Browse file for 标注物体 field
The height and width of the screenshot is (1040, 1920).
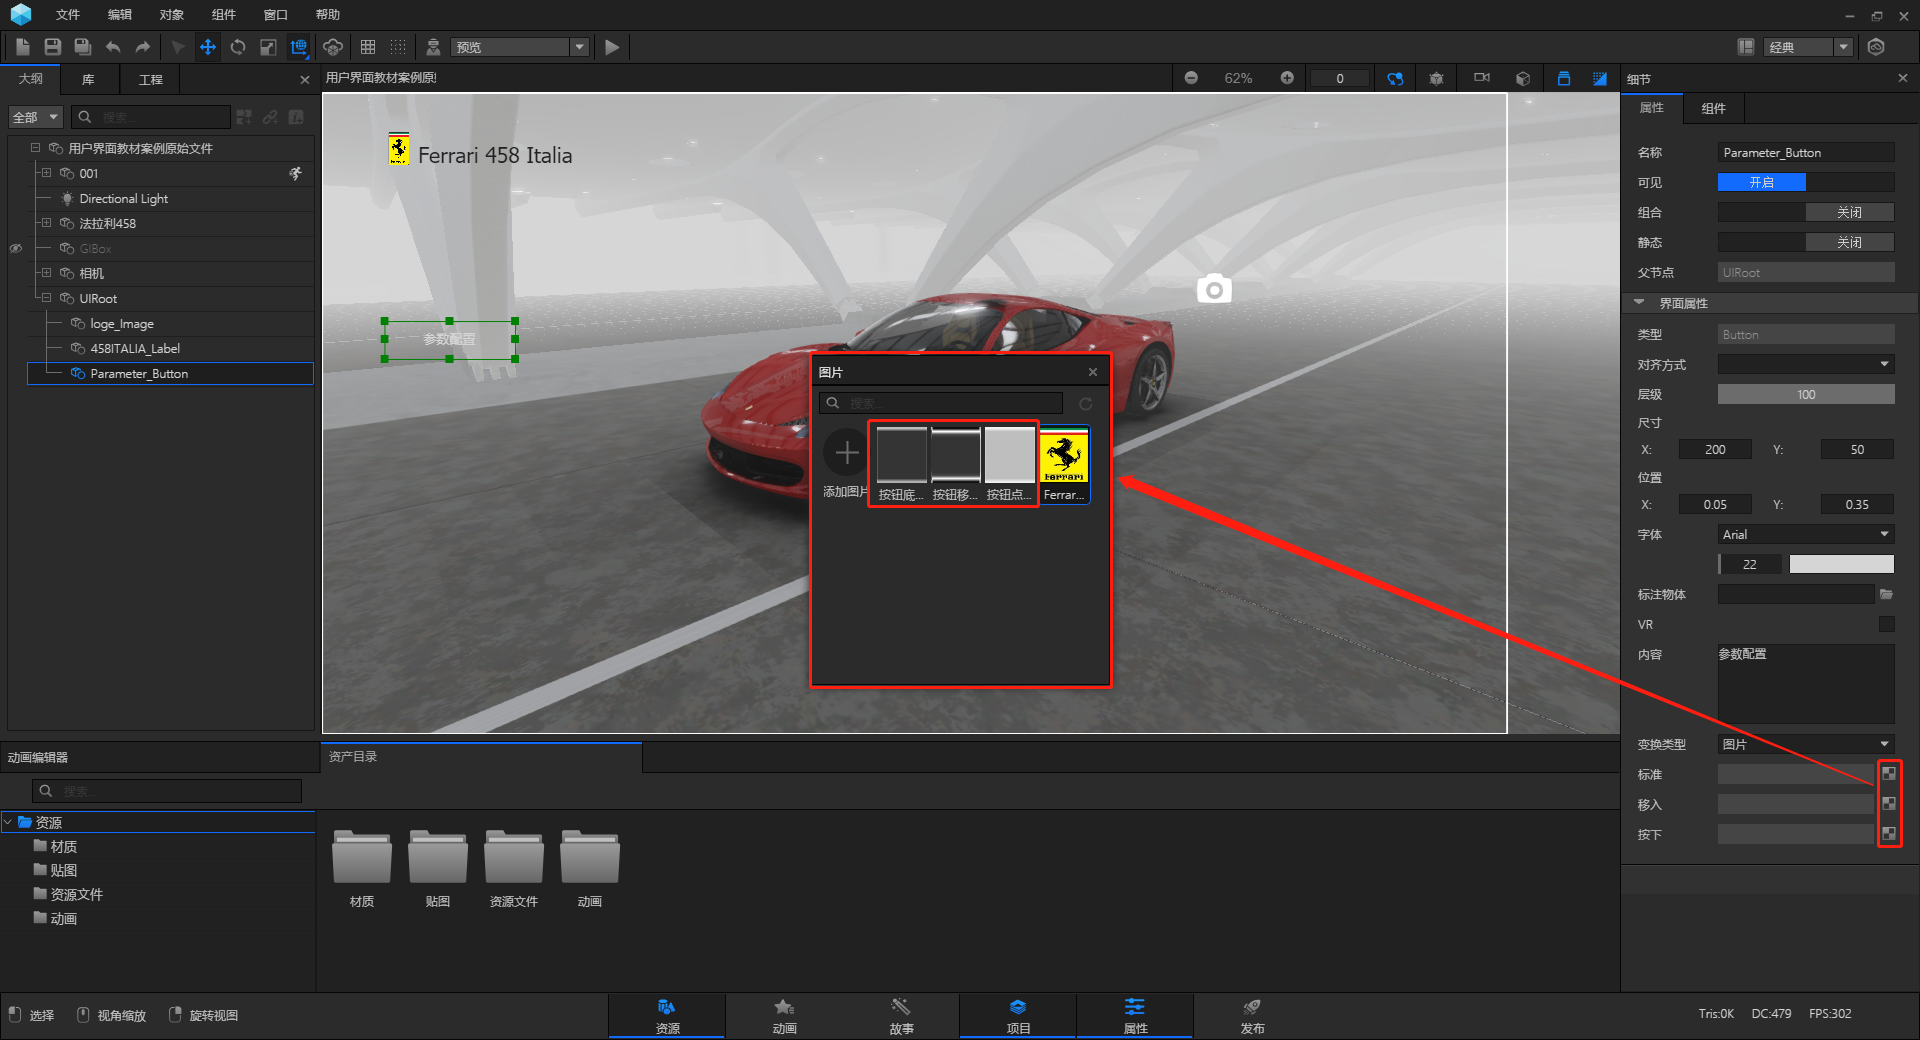click(1886, 594)
